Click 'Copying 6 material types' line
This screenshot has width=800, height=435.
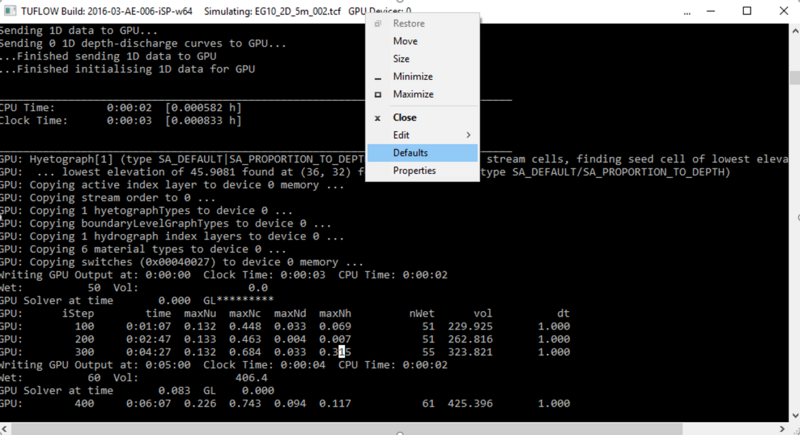click(143, 249)
